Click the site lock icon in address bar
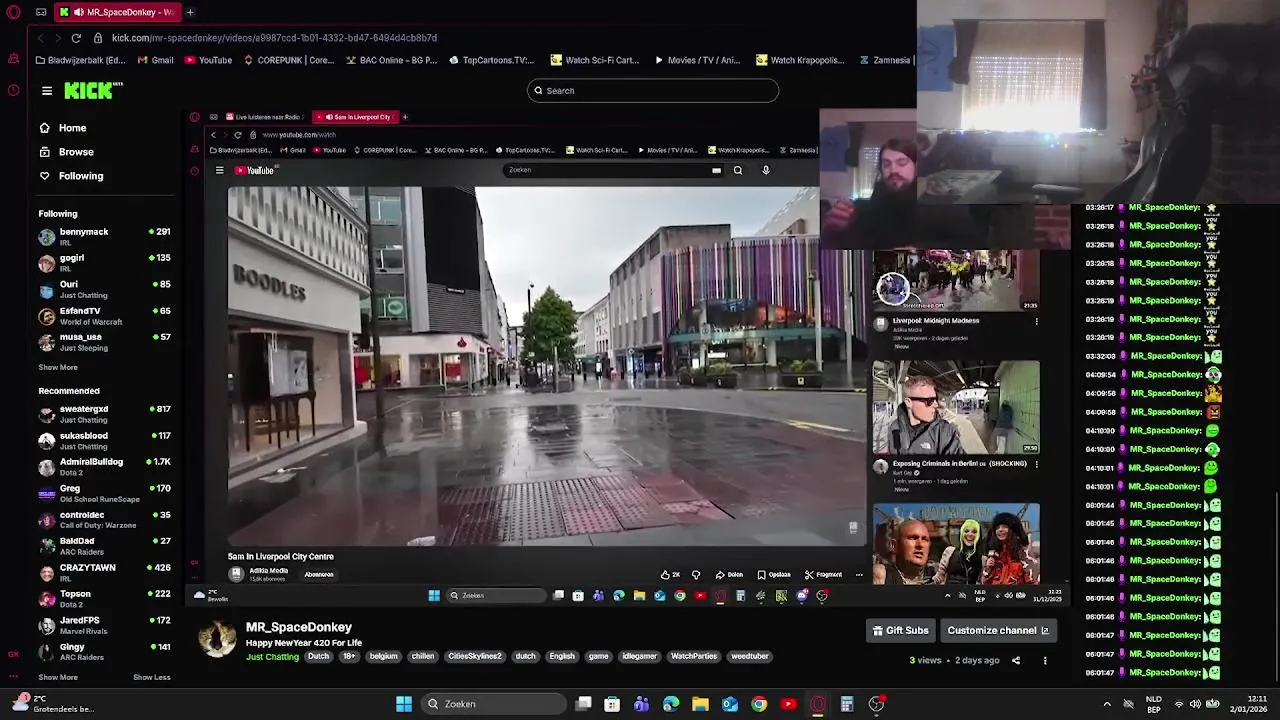The image size is (1280, 720). click(x=98, y=38)
